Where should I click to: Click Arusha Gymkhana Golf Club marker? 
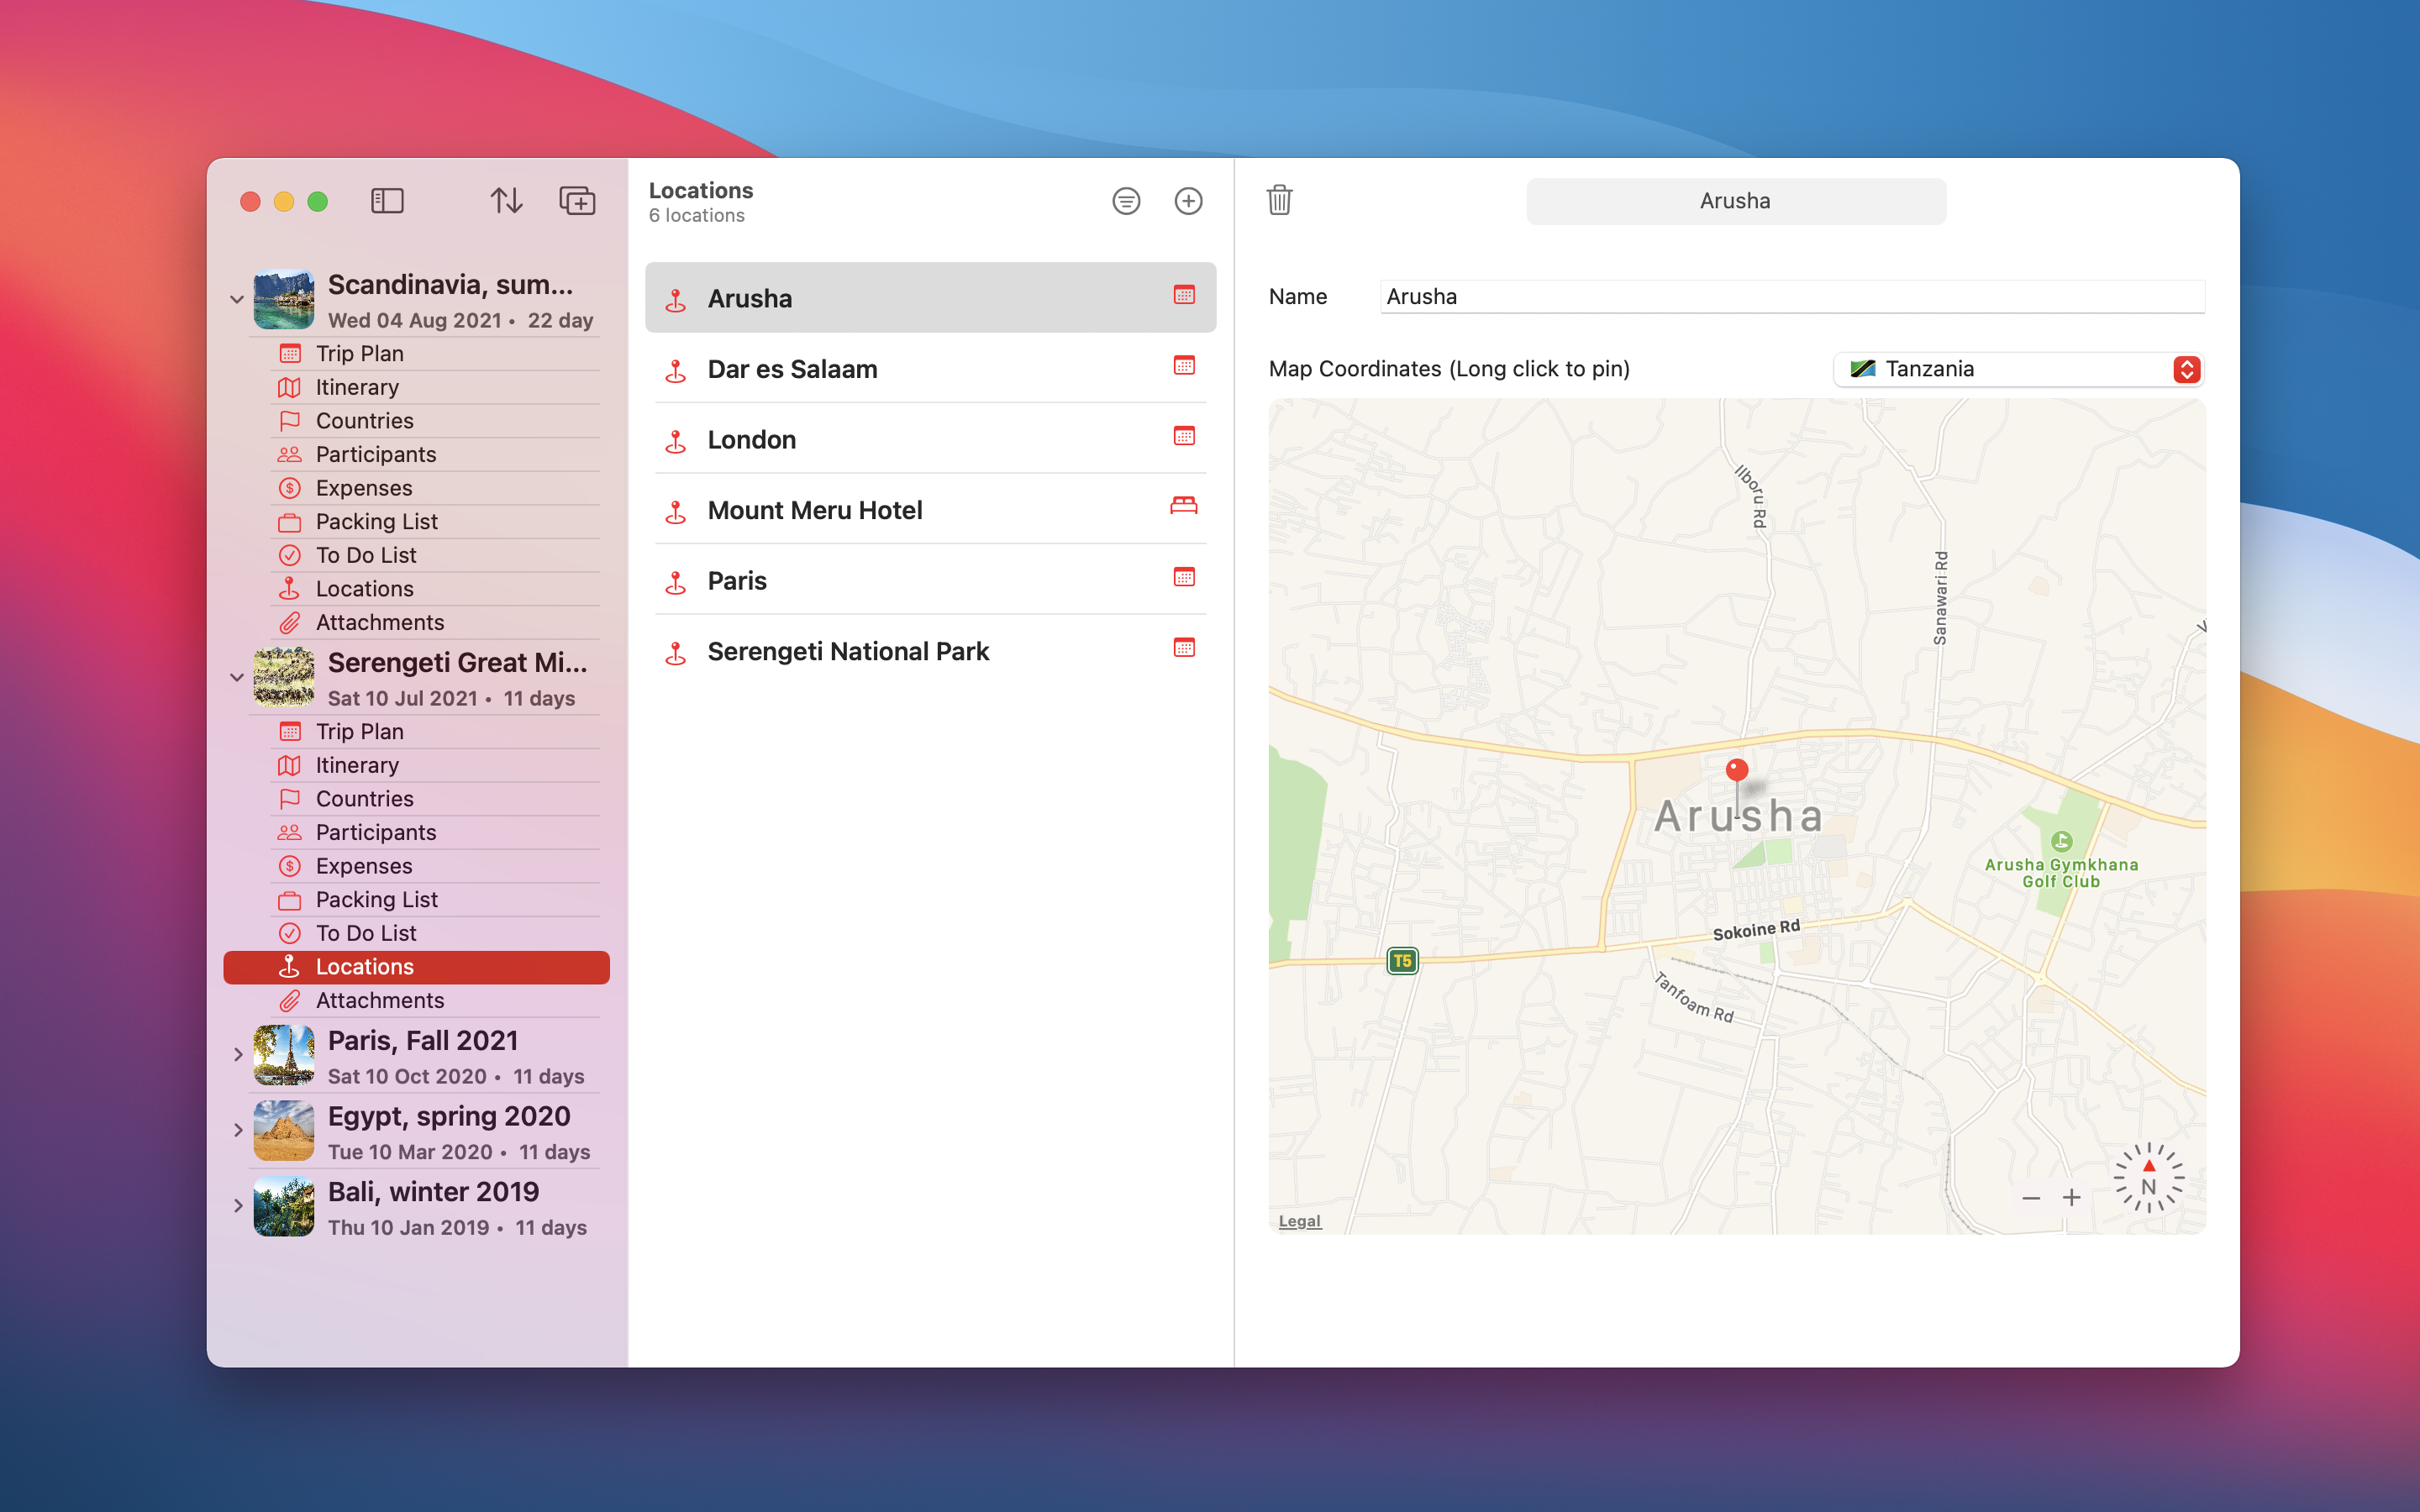click(2061, 841)
